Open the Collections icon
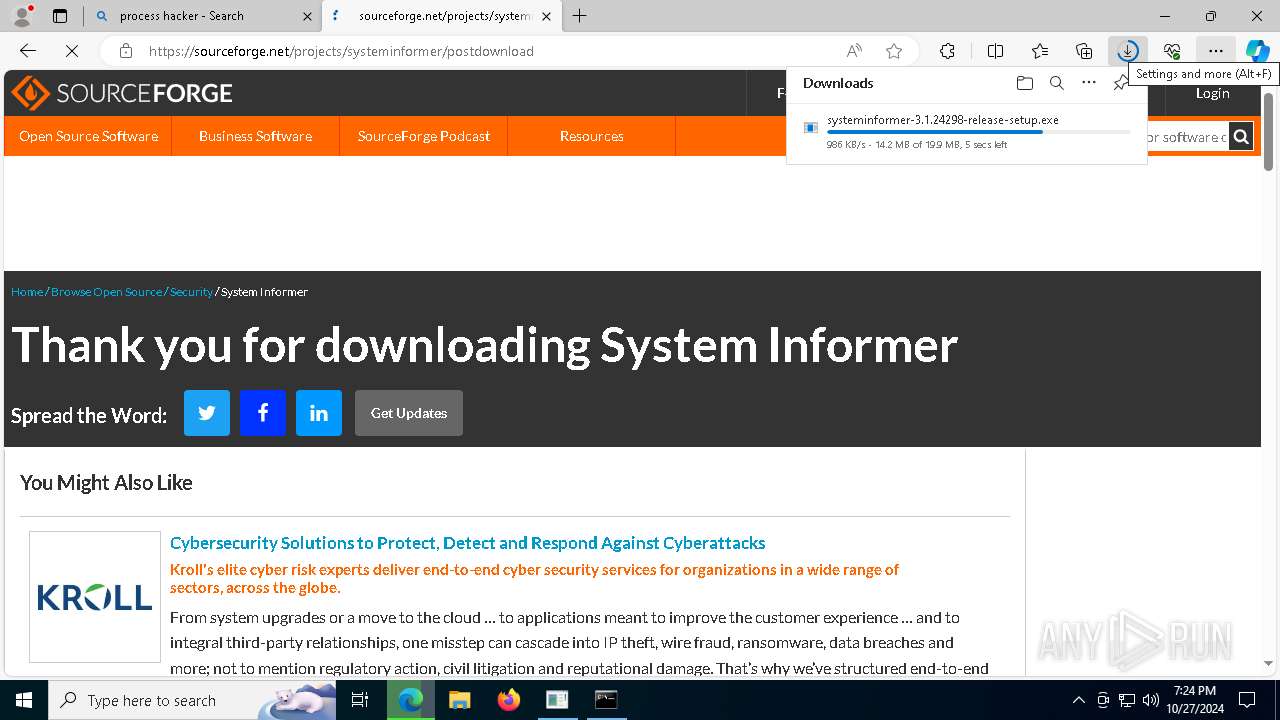The width and height of the screenshot is (1280, 720). click(1084, 51)
